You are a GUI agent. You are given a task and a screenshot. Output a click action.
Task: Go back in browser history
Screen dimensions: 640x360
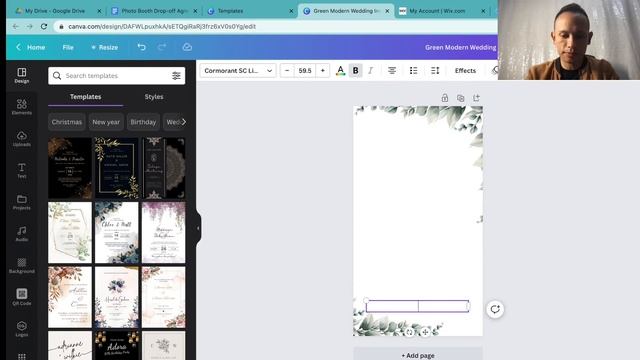click(x=16, y=26)
